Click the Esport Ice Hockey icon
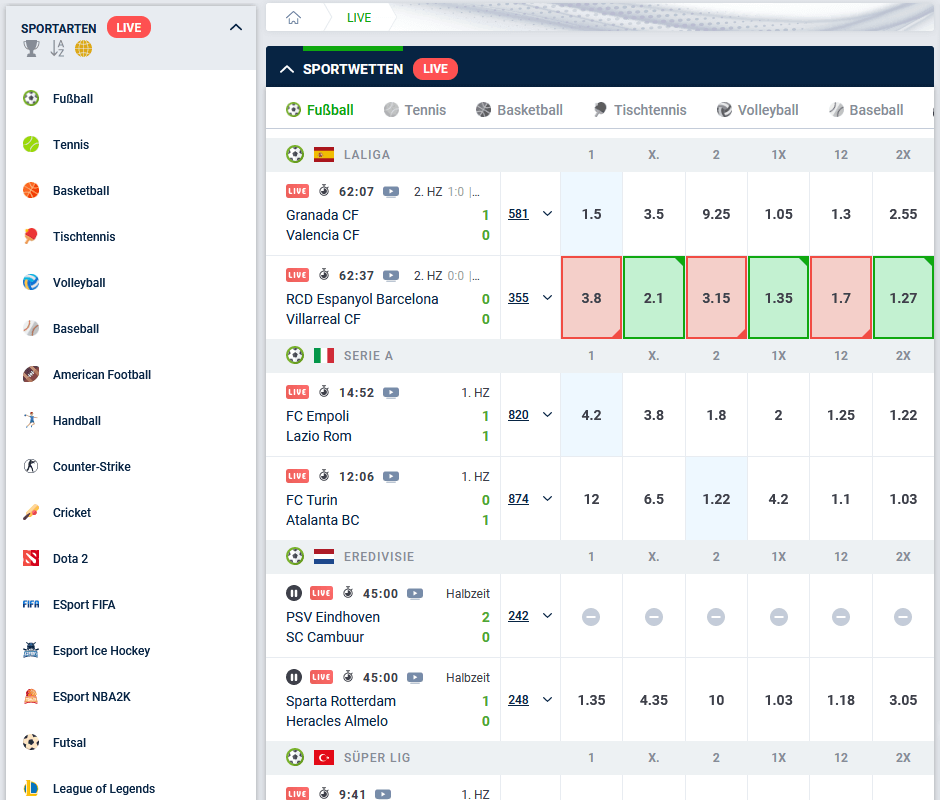Viewport: 940px width, 800px height. [x=31, y=650]
